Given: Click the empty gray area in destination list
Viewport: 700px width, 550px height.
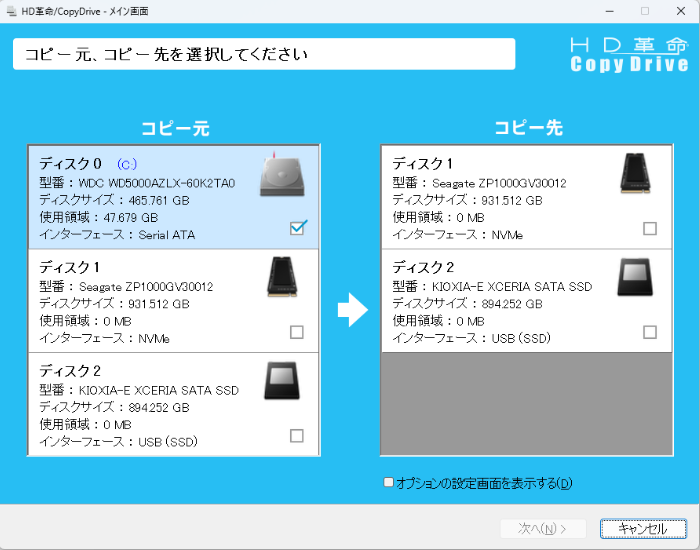Looking at the screenshot, I should (x=526, y=404).
